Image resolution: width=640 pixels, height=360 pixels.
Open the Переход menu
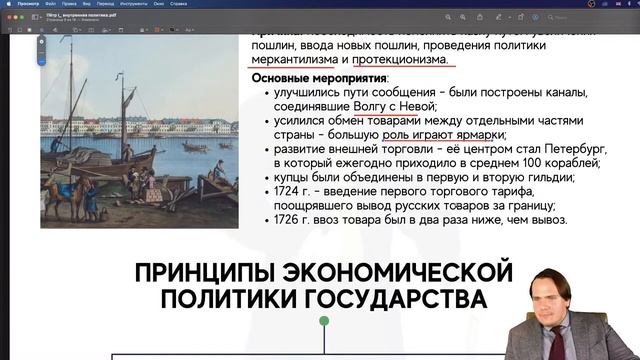tap(105, 4)
